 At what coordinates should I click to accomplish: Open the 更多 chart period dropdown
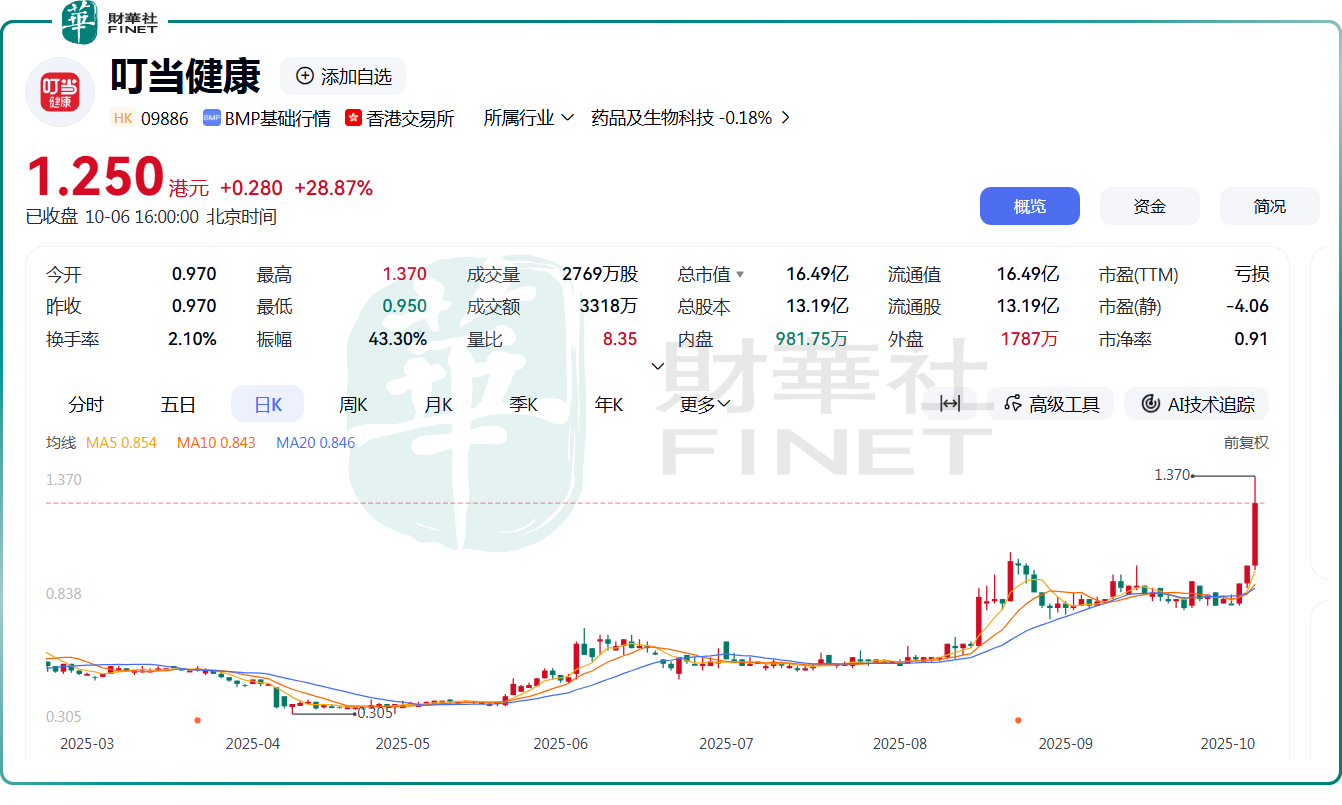(705, 405)
